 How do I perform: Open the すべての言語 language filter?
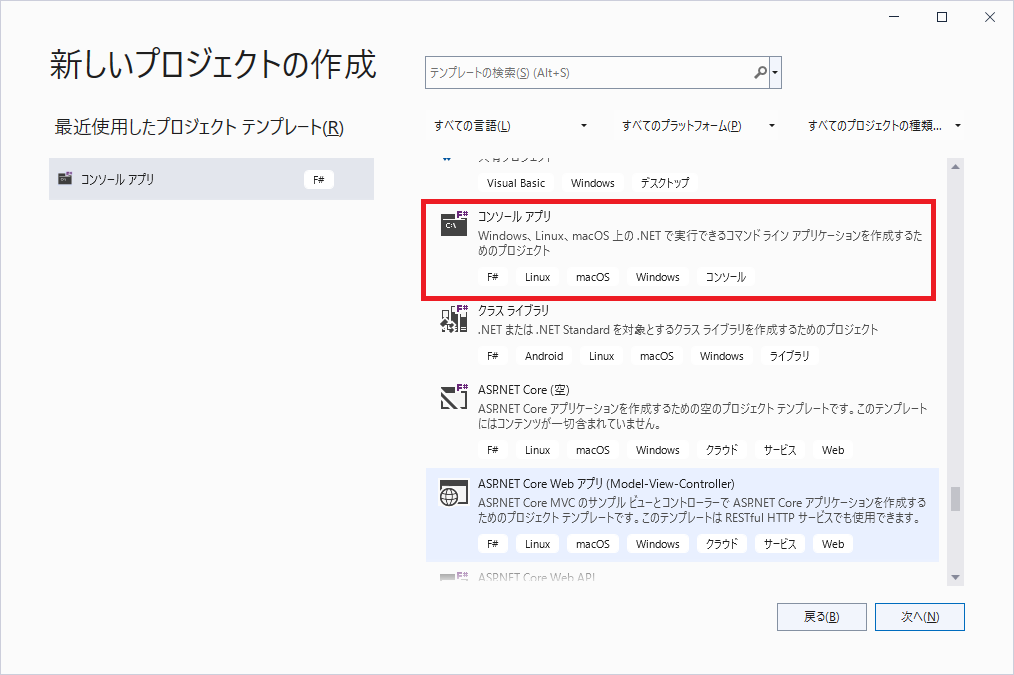tap(511, 125)
